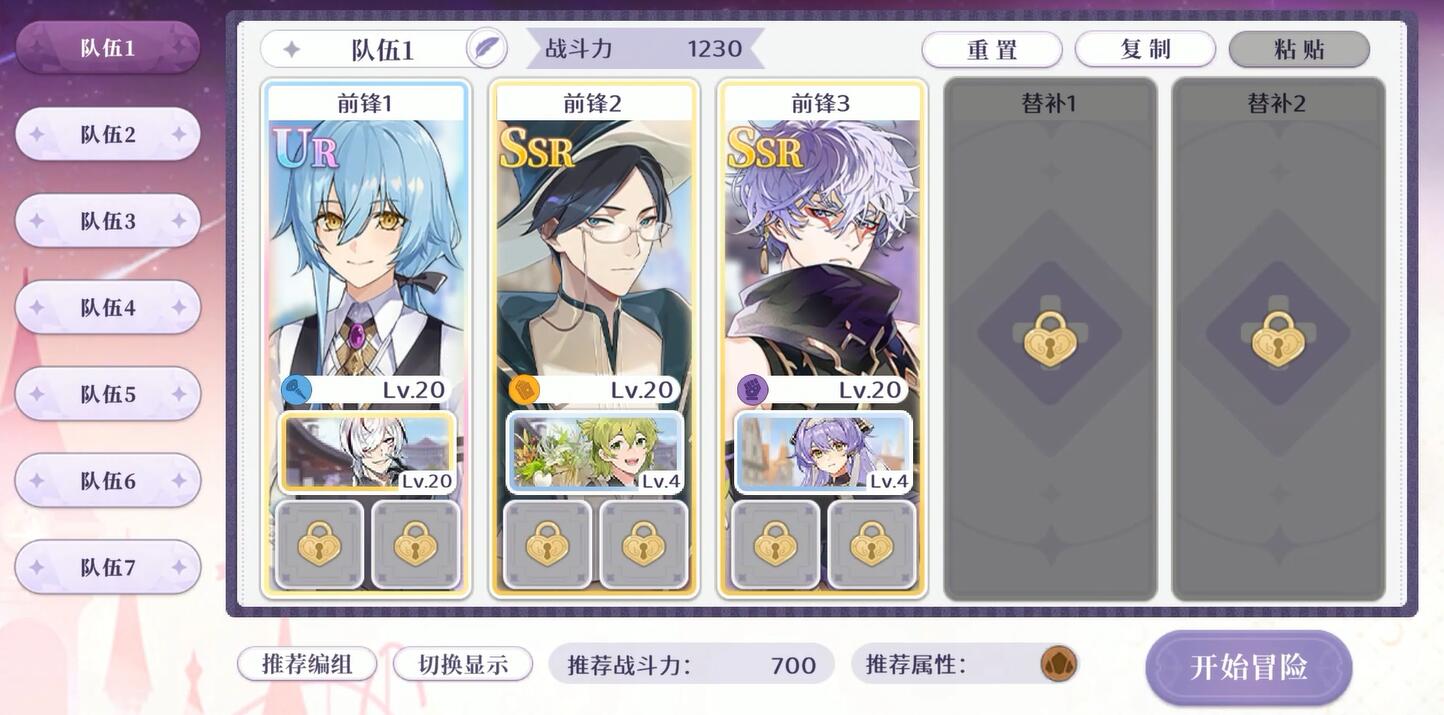Click the purple fist attribute icon on 前锋3
Viewport: 1444px width, 715px height.
(x=752, y=390)
